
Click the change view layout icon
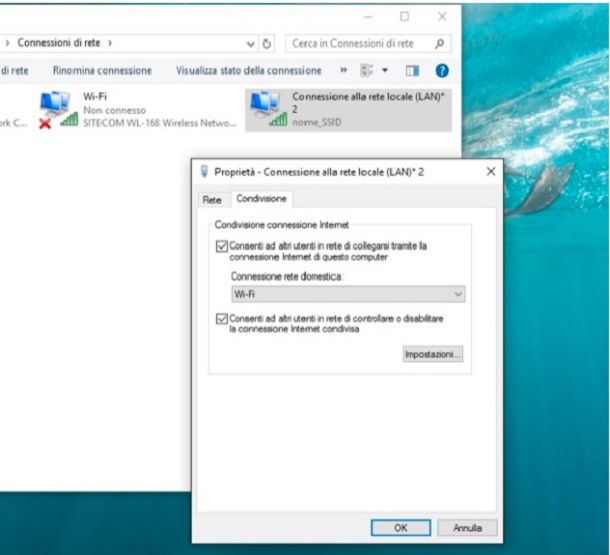pyautogui.click(x=366, y=70)
